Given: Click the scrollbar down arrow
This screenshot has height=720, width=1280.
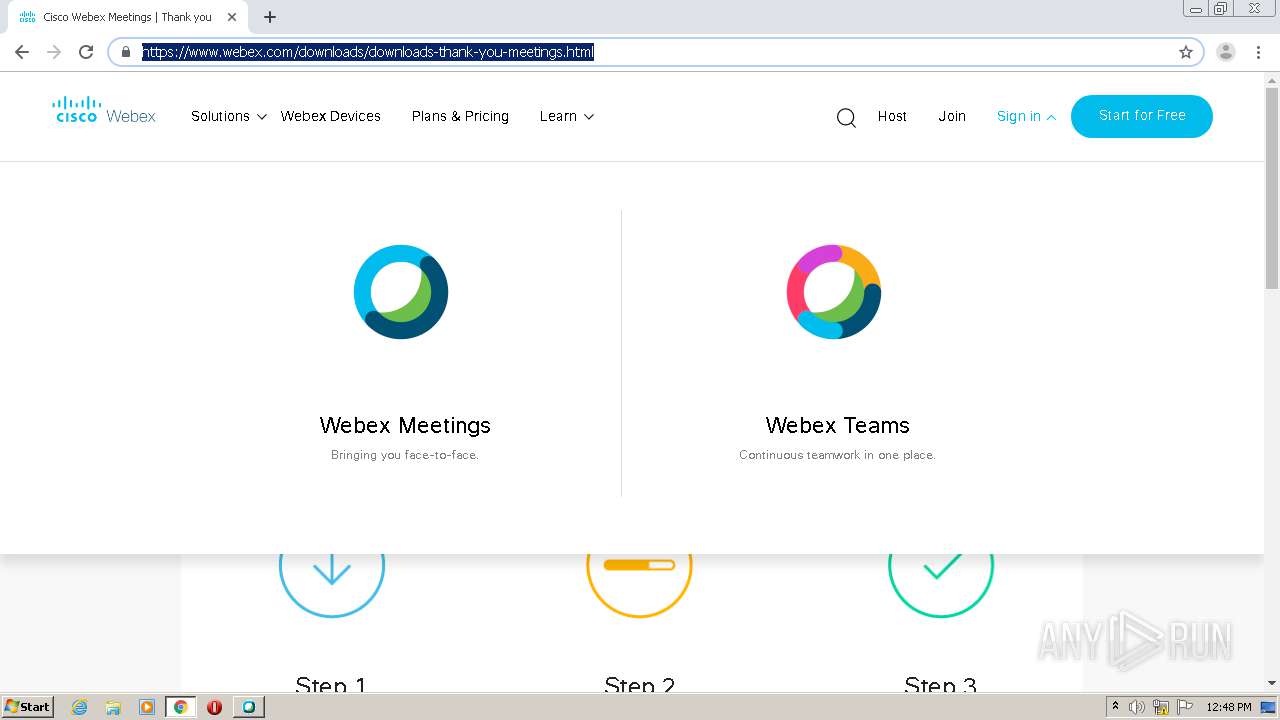Looking at the screenshot, I should [1272, 683].
